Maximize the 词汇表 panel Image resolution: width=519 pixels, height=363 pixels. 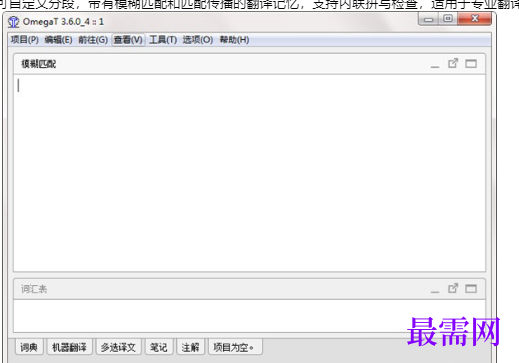point(471,288)
